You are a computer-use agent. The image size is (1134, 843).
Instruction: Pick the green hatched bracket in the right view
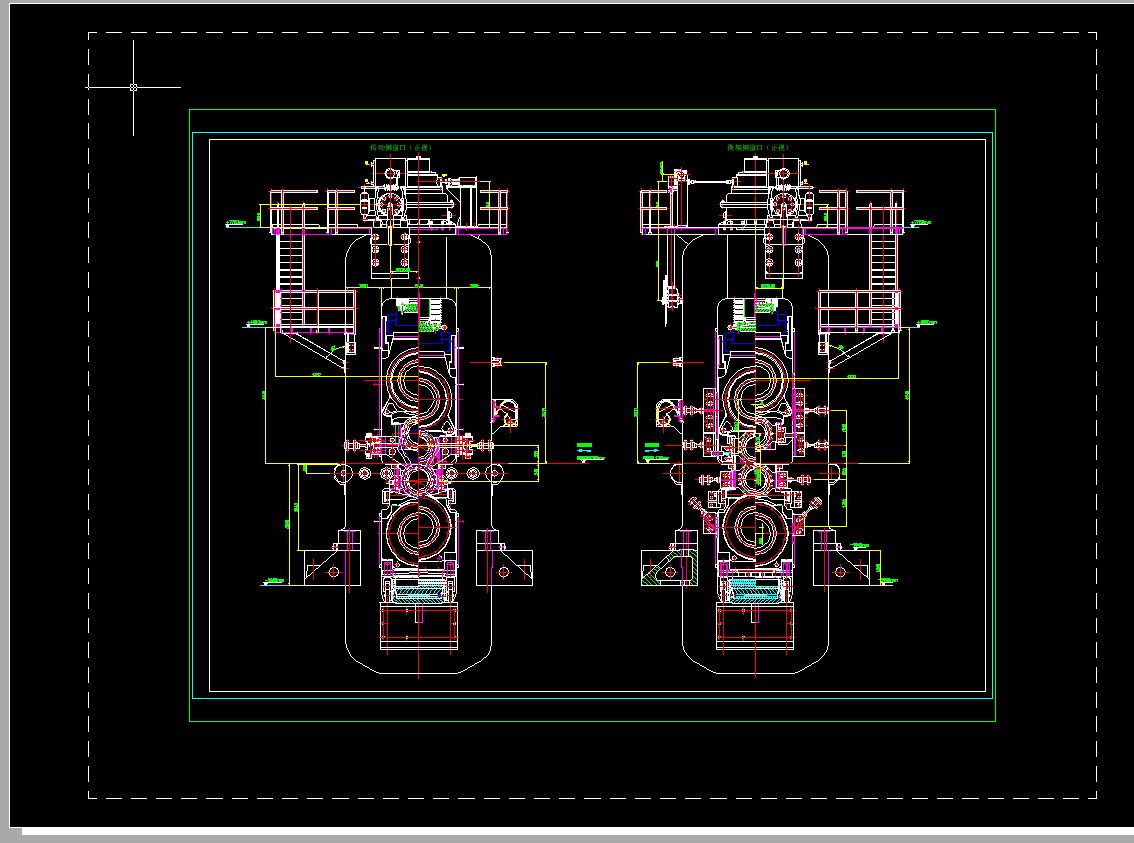tap(670, 568)
